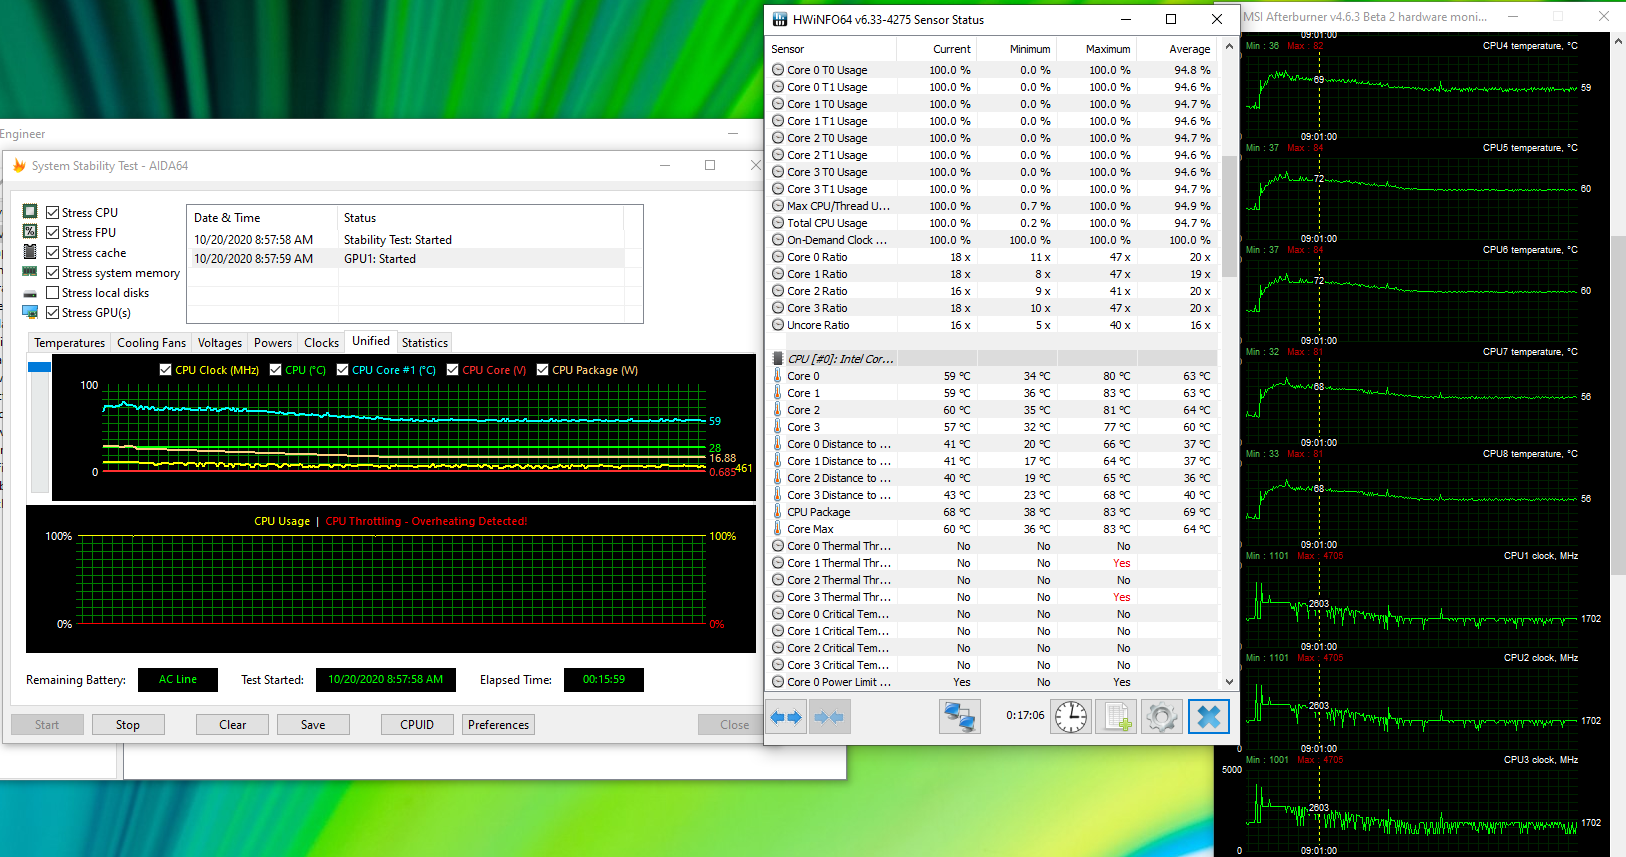Click the icon beside Core 0 T0 Usage

778,70
